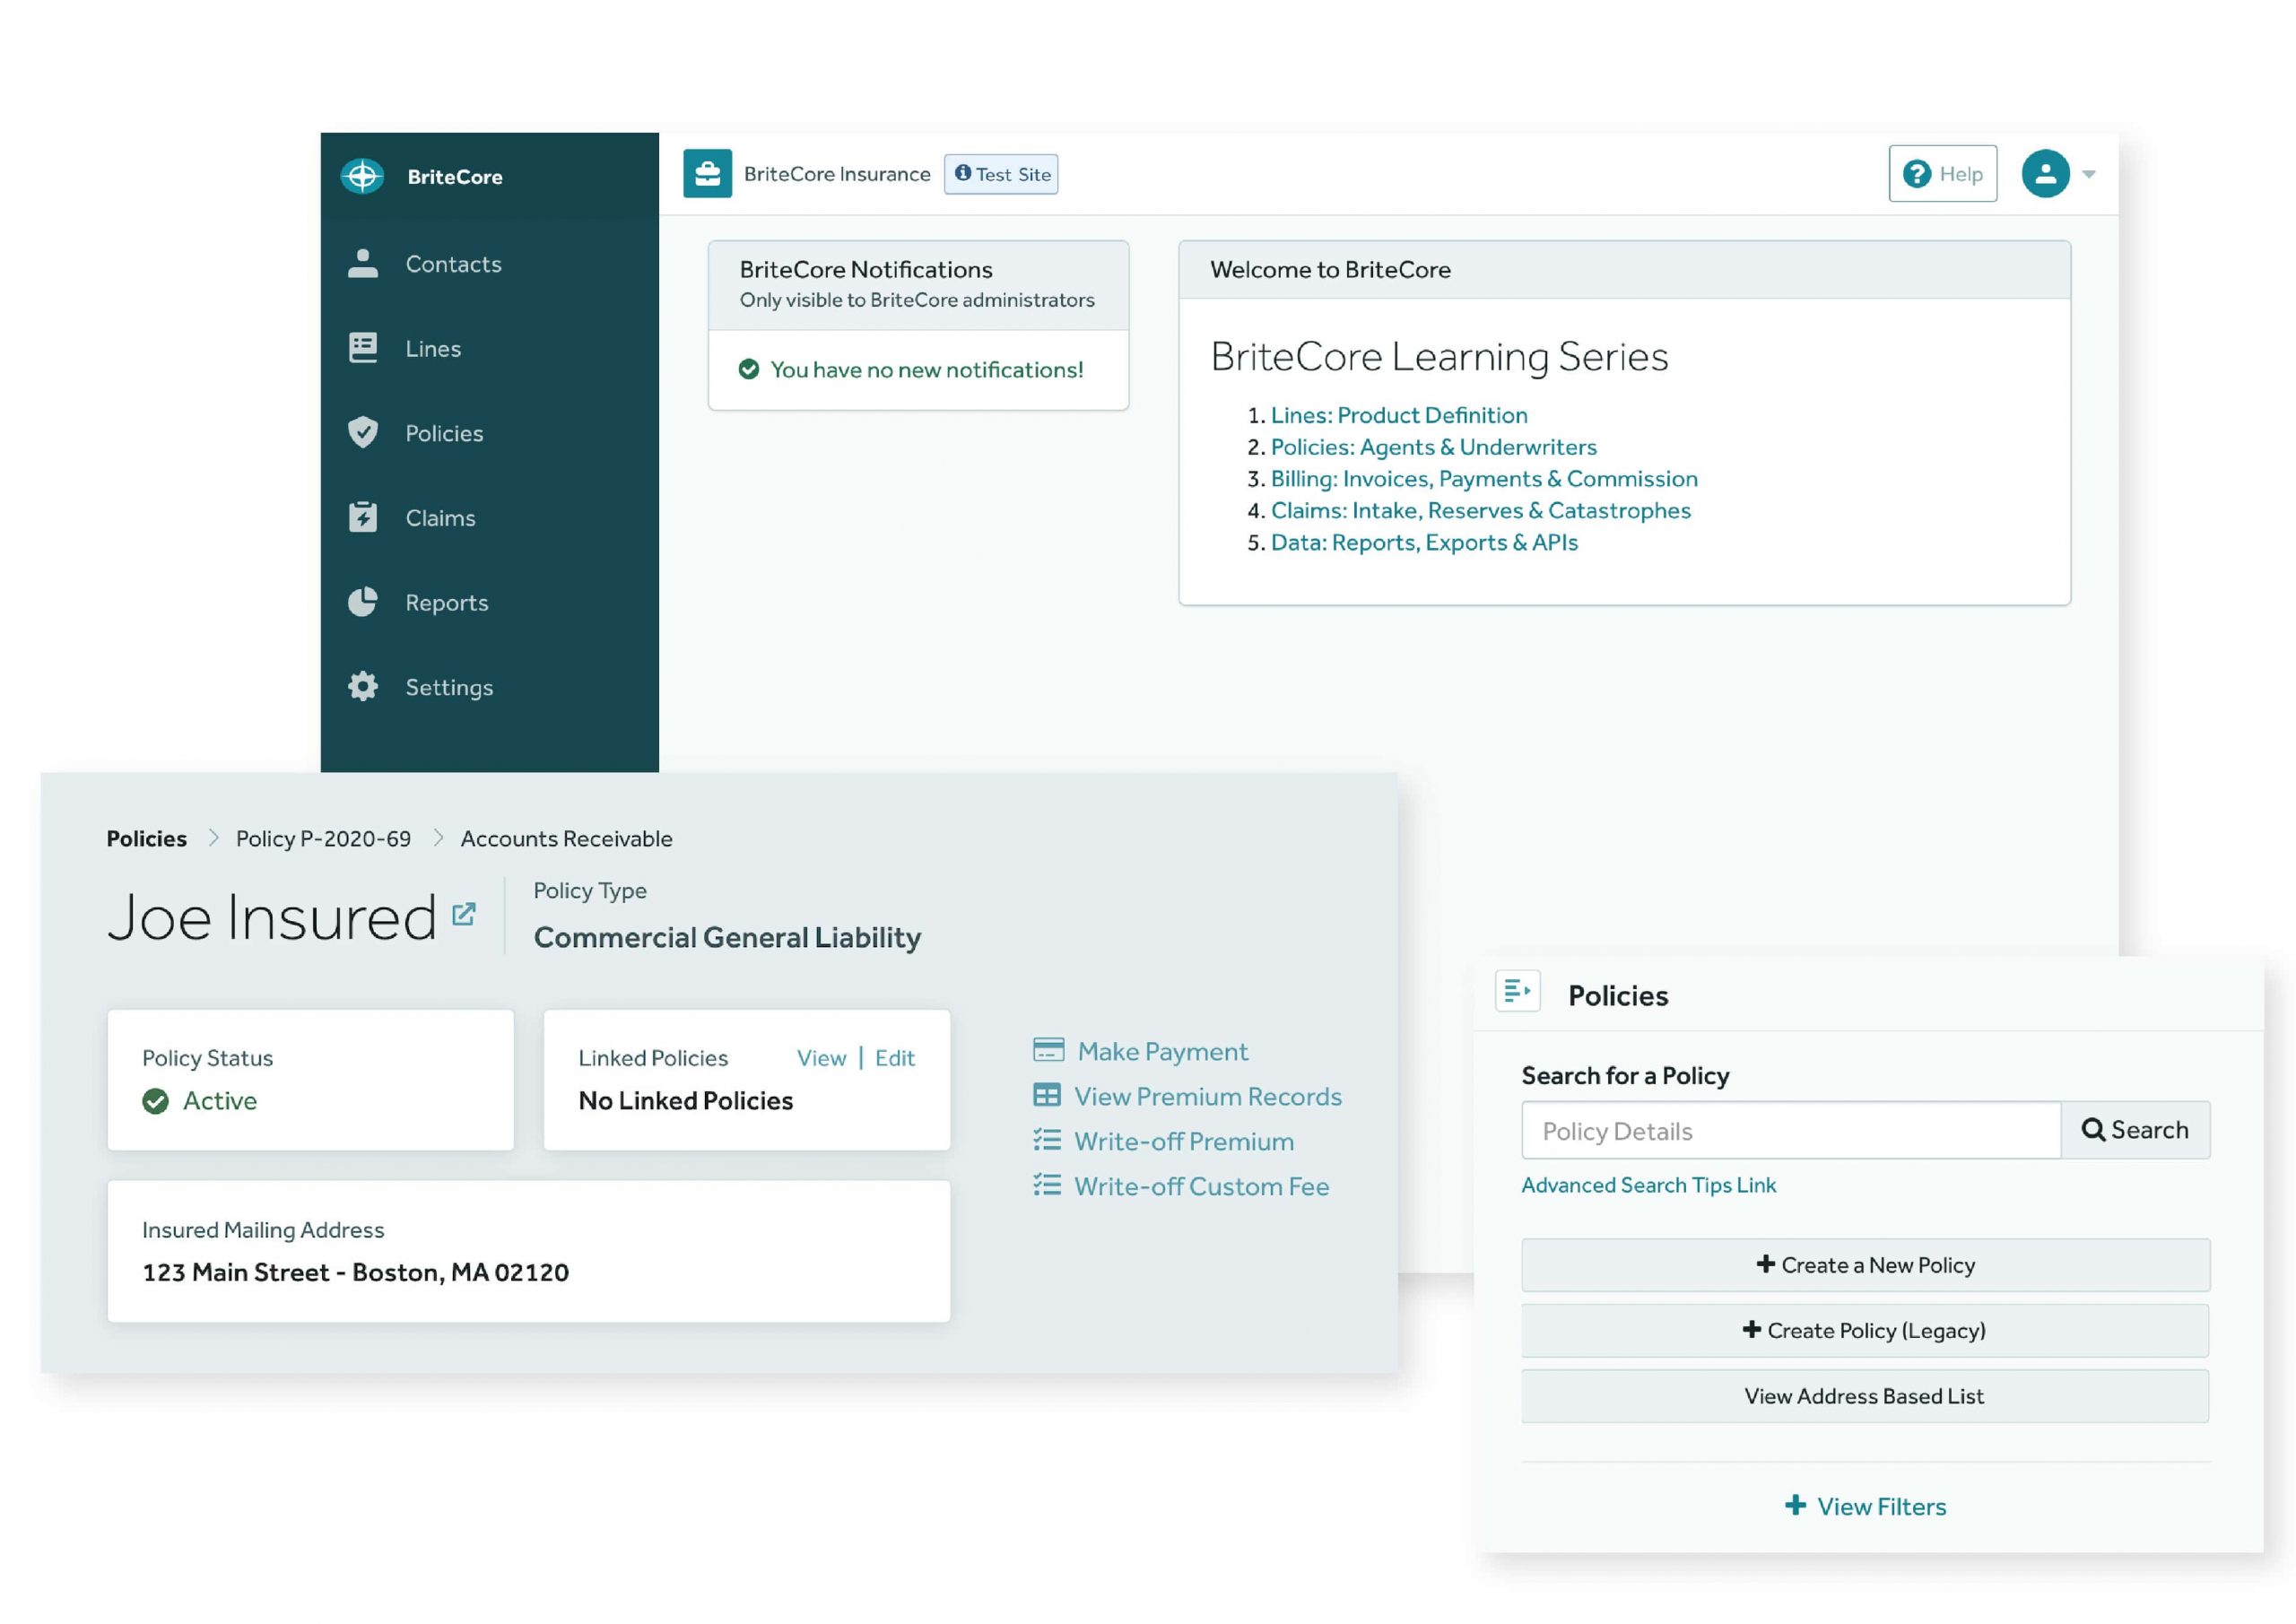The image size is (2296, 1624).
Task: Click the Lines document icon in sidebar
Action: [362, 348]
